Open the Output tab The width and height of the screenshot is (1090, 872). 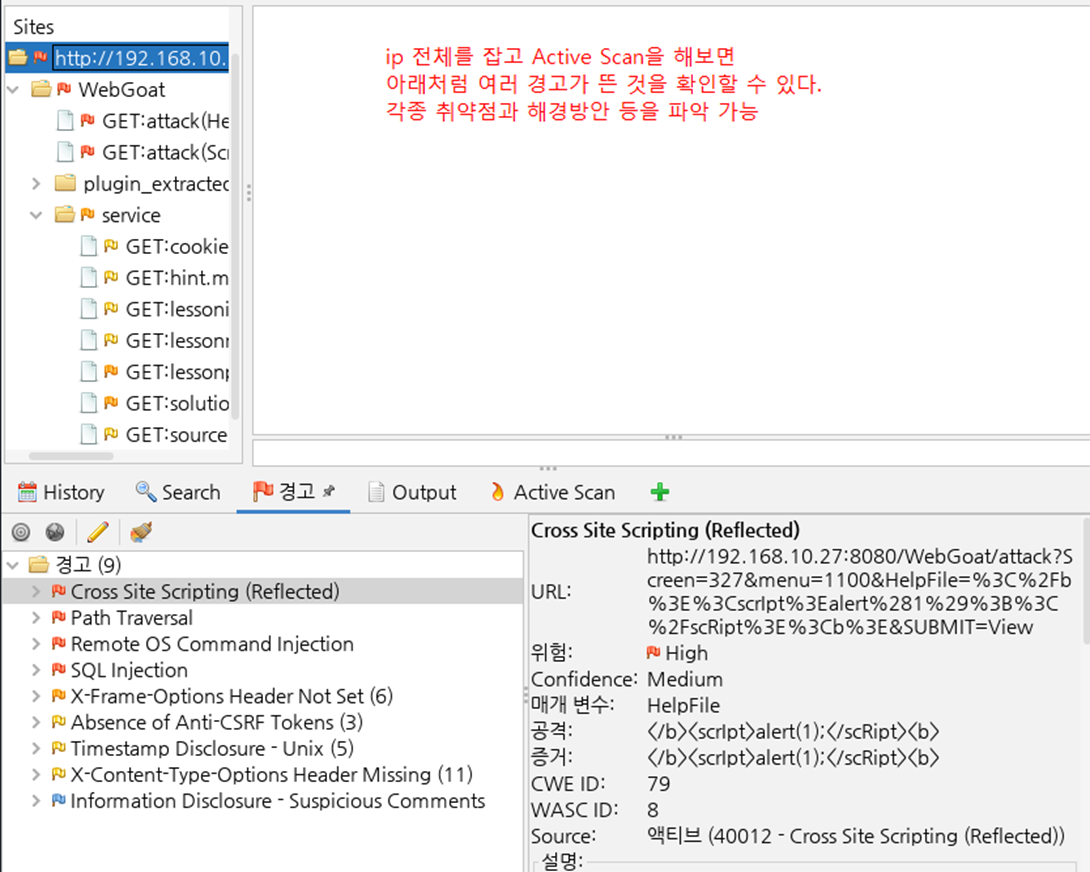click(412, 492)
